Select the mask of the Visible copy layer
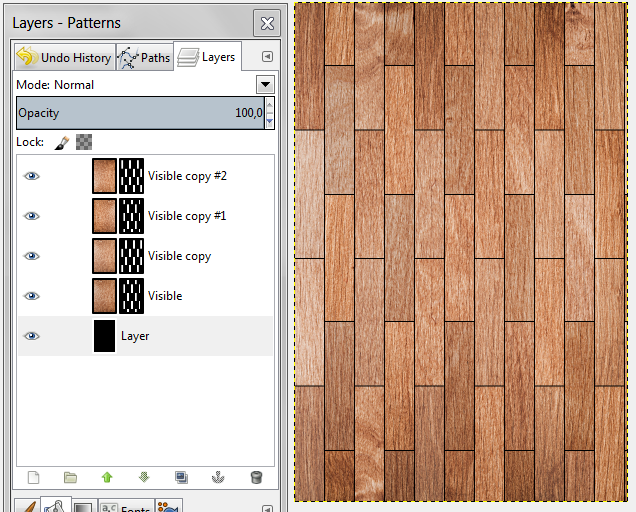This screenshot has height=512, width=636. click(131, 256)
